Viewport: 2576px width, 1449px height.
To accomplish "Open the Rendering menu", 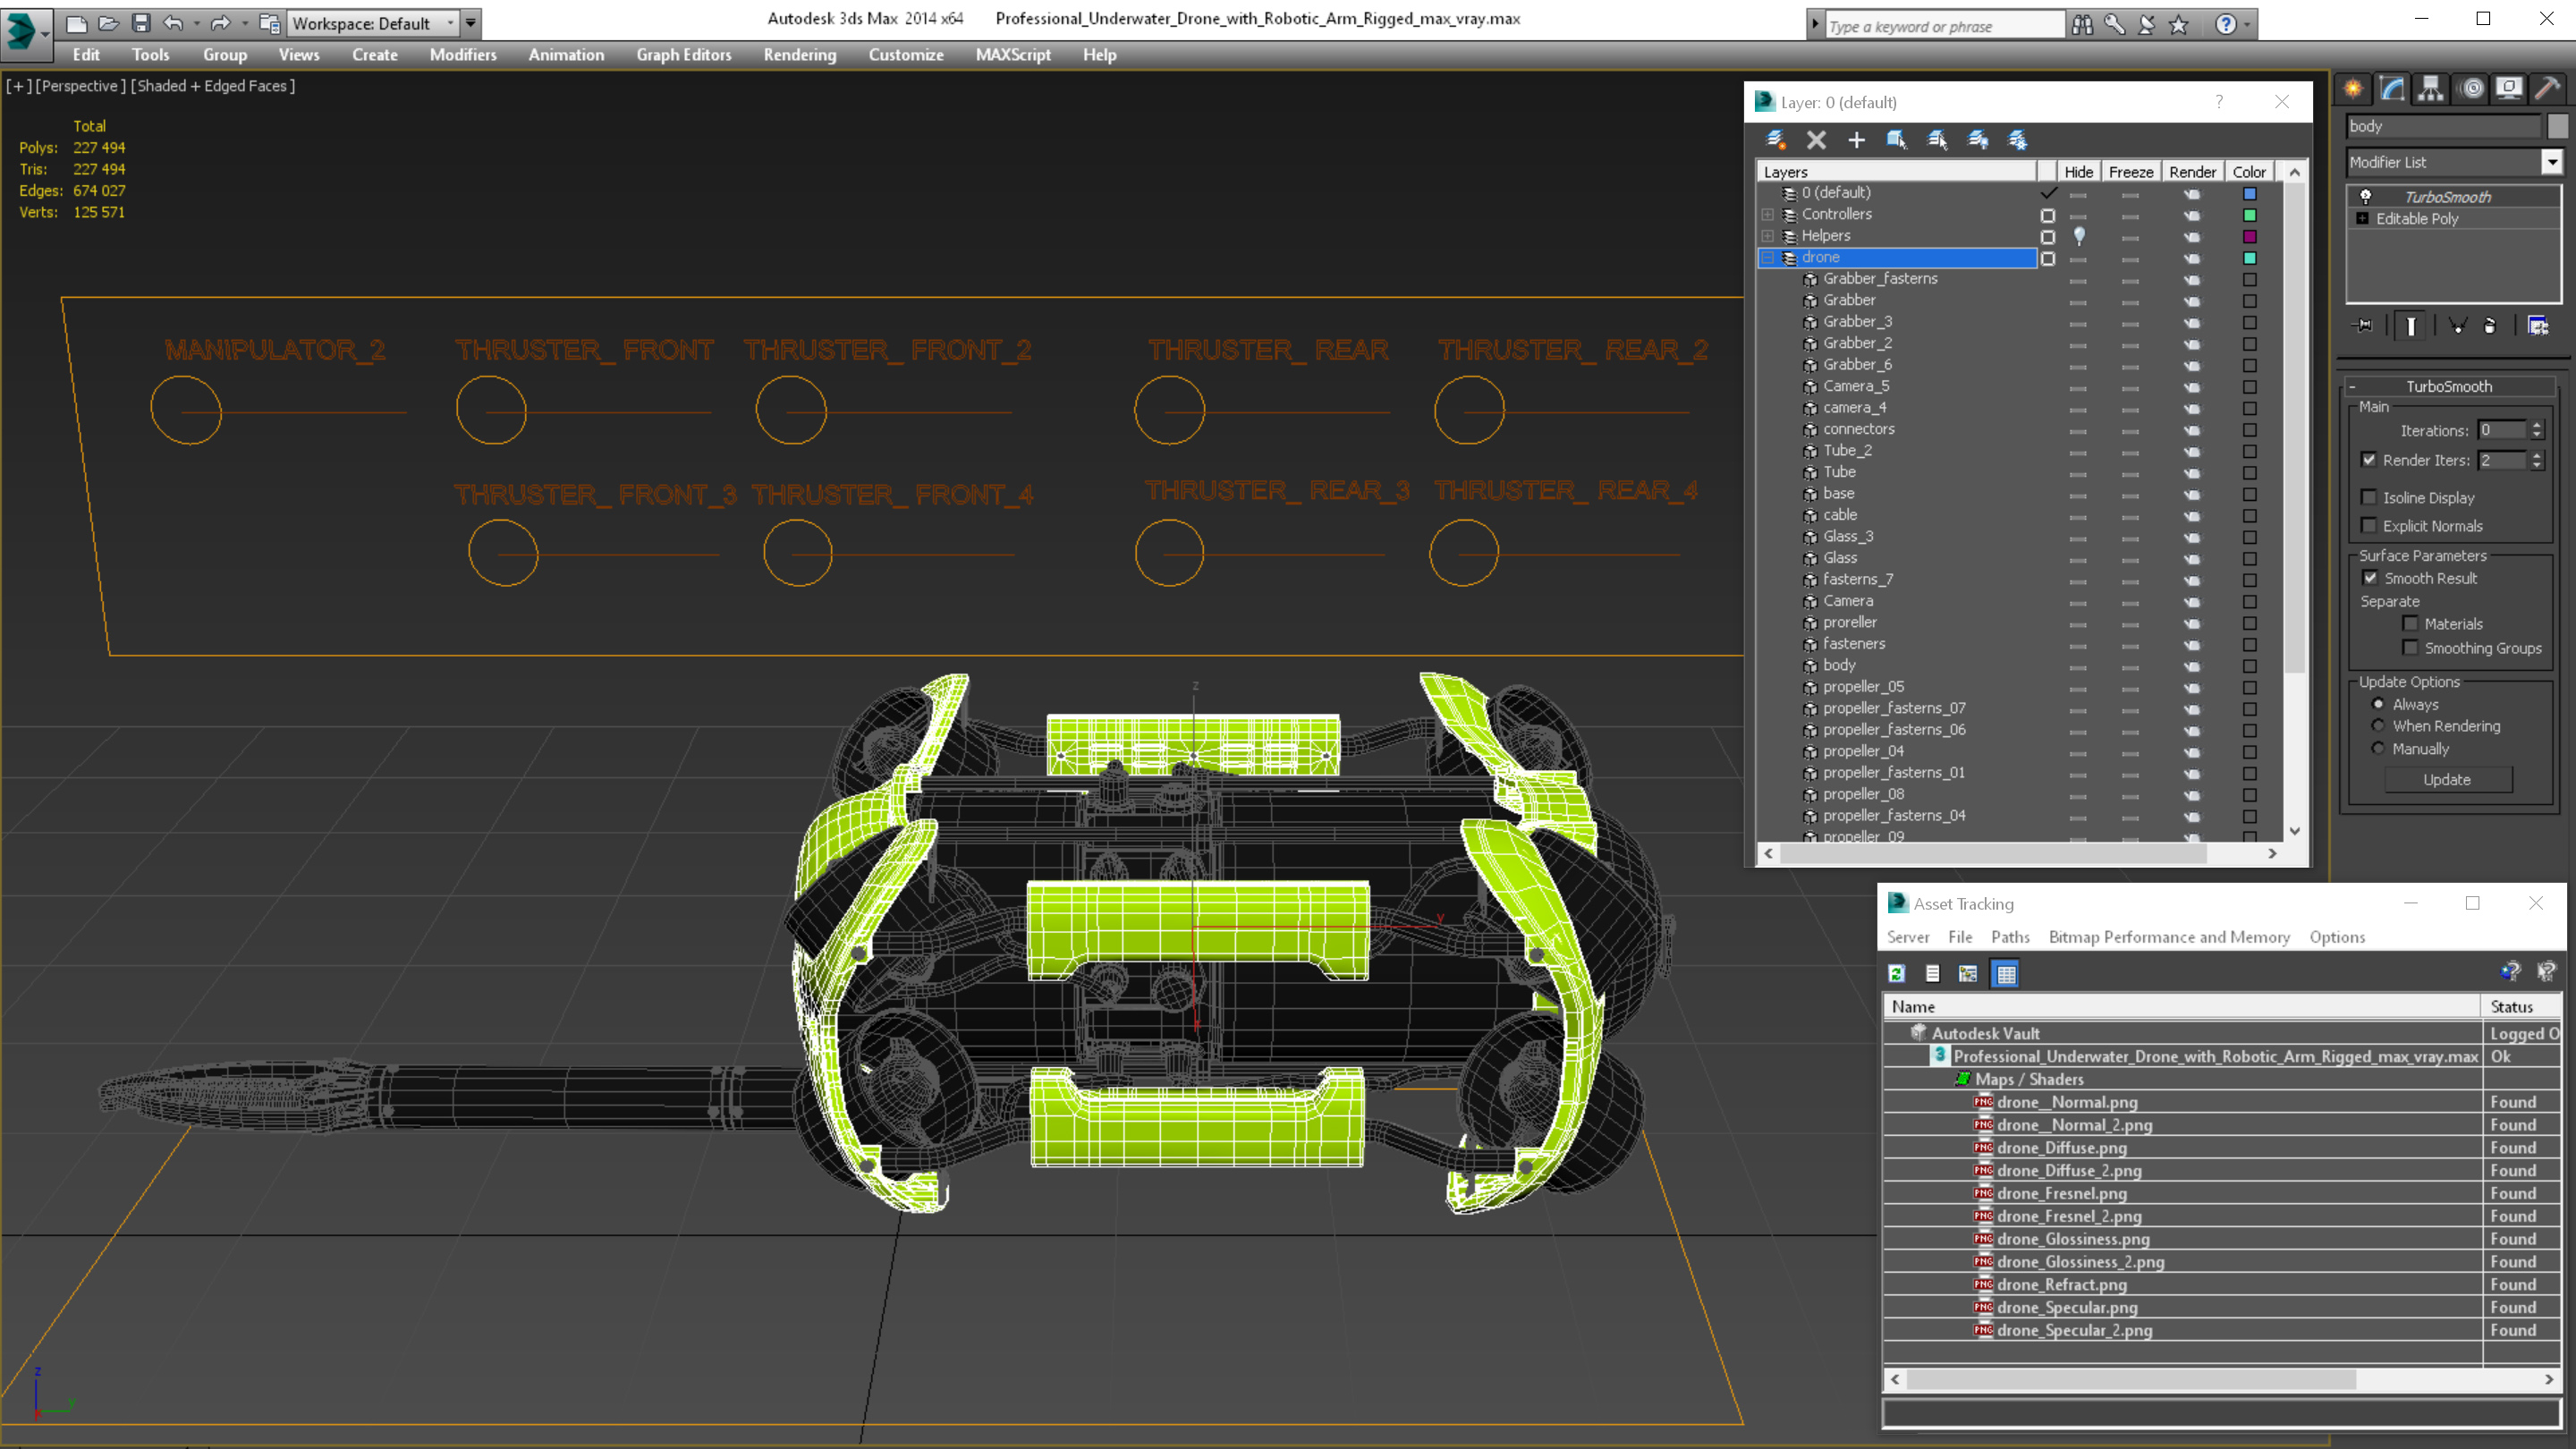I will click(800, 55).
